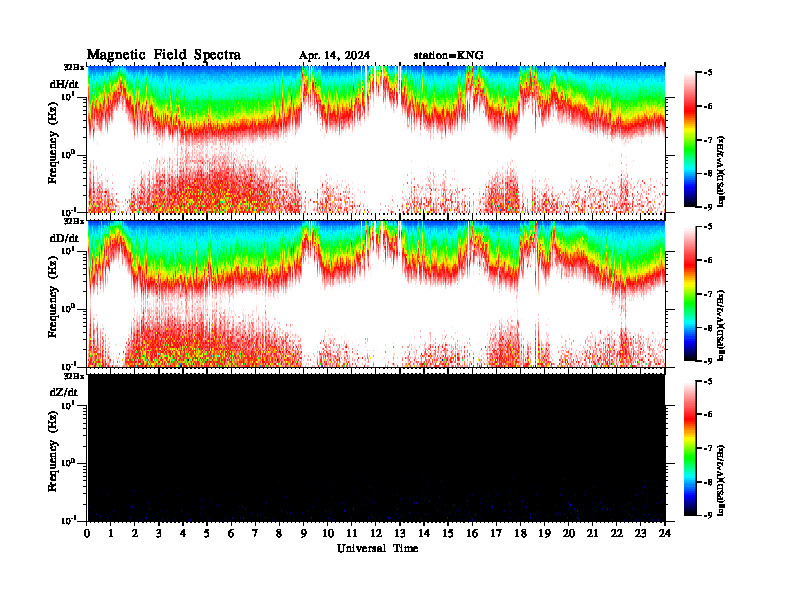The image size is (792, 612).
Task: Click the 10^1 frequency tick of dZ/dt panel
Action: [68, 405]
